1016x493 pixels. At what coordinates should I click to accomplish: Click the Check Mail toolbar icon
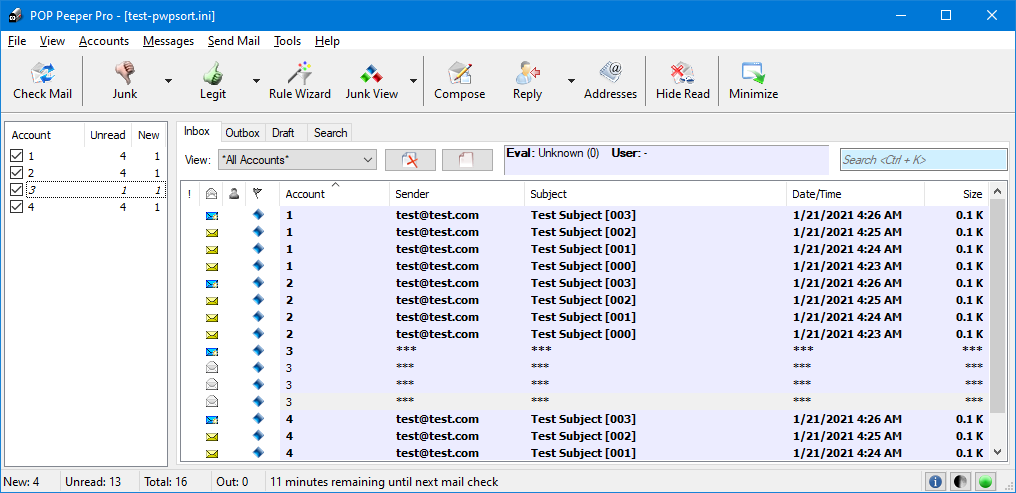43,80
